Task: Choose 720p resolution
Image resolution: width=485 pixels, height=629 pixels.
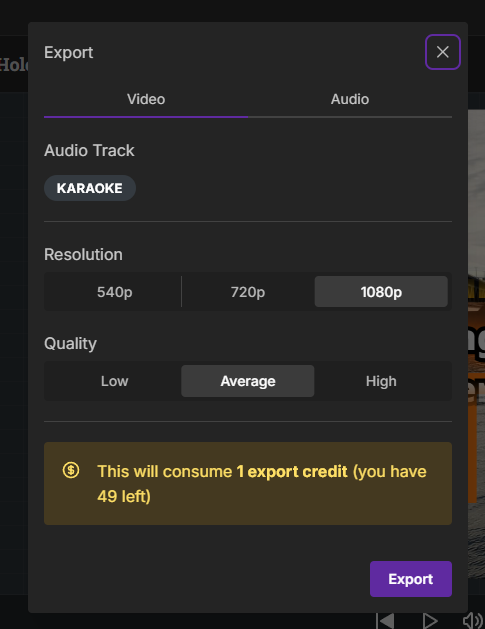Action: [248, 292]
